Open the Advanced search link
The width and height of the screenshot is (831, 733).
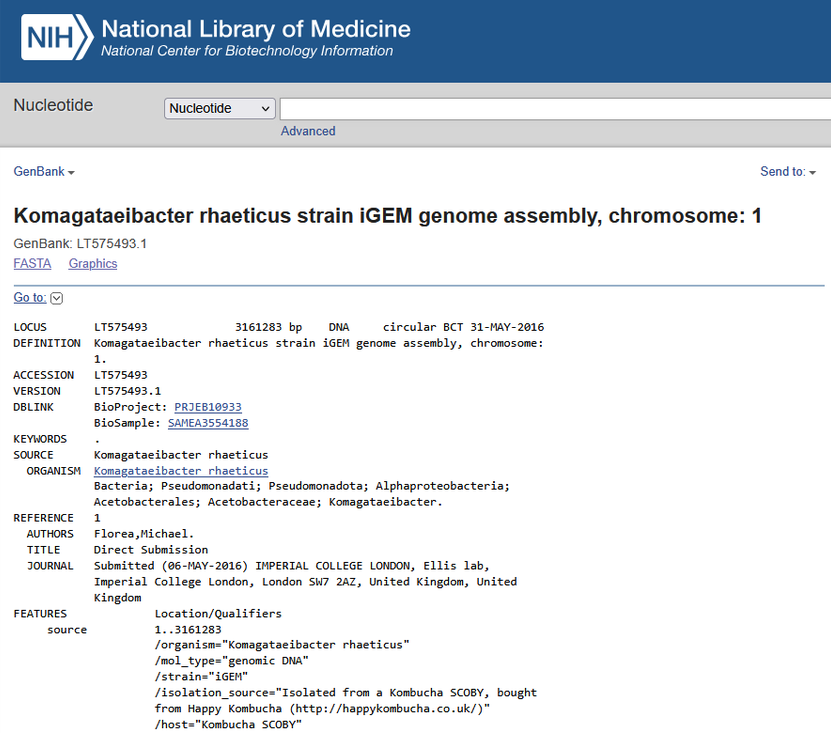pyautogui.click(x=308, y=131)
